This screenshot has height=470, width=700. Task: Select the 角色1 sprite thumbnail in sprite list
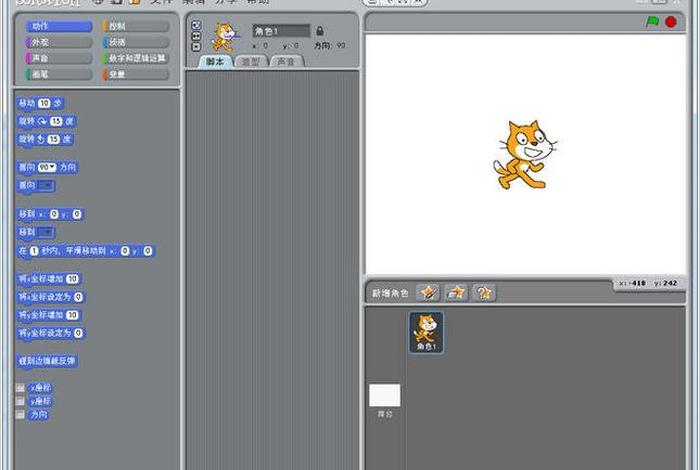[x=426, y=333]
